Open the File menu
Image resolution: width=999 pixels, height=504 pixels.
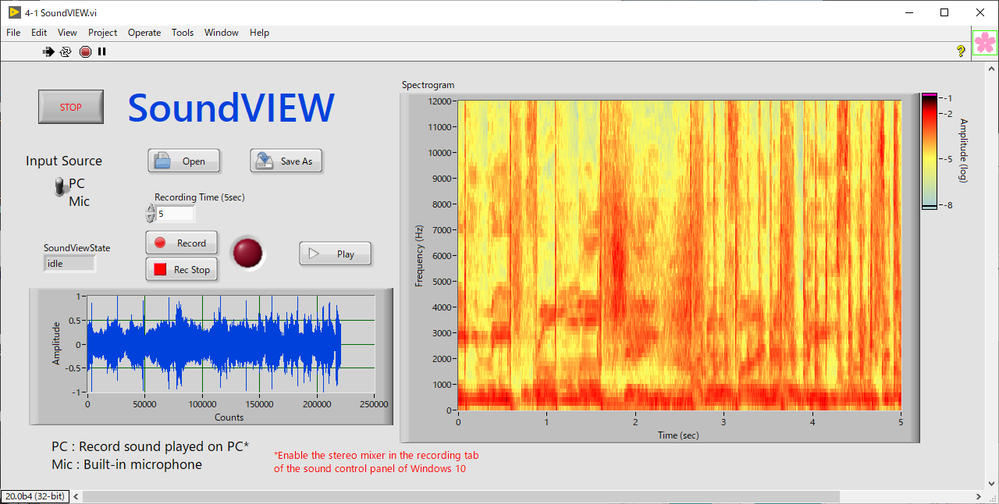tap(13, 32)
